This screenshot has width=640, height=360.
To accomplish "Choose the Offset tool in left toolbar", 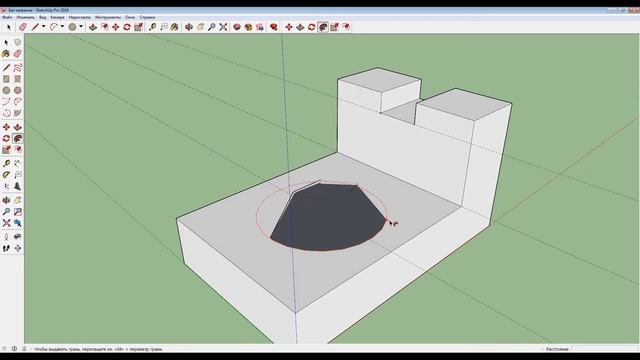I will [x=18, y=150].
